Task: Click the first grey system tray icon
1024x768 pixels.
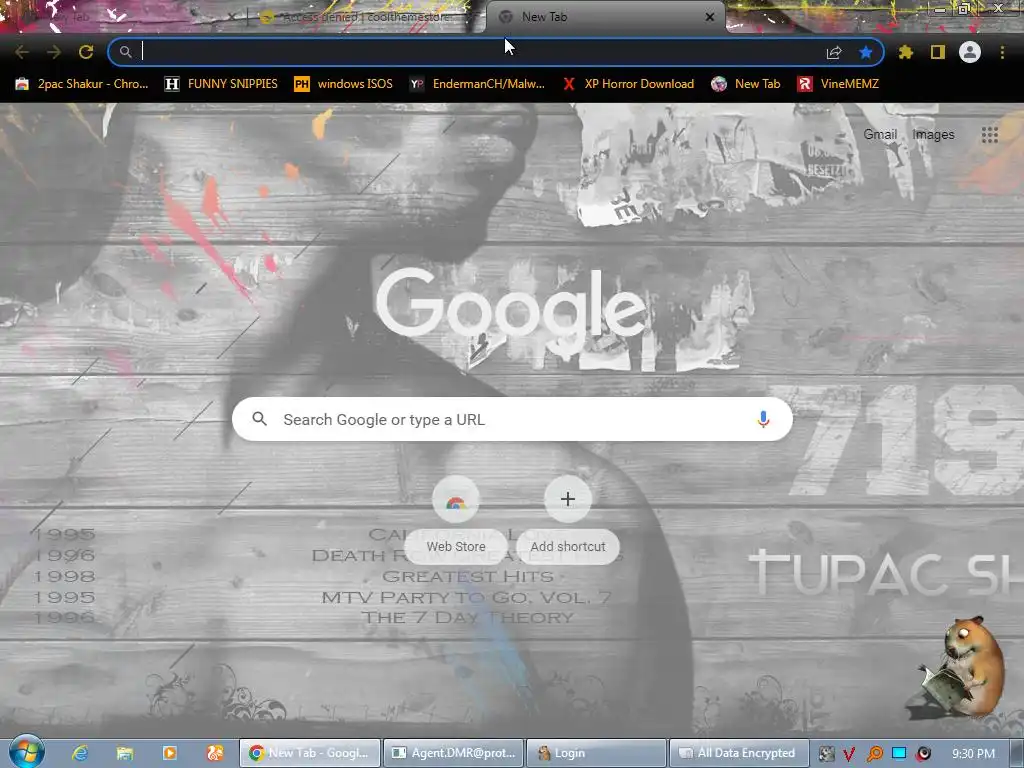Action: (826, 754)
